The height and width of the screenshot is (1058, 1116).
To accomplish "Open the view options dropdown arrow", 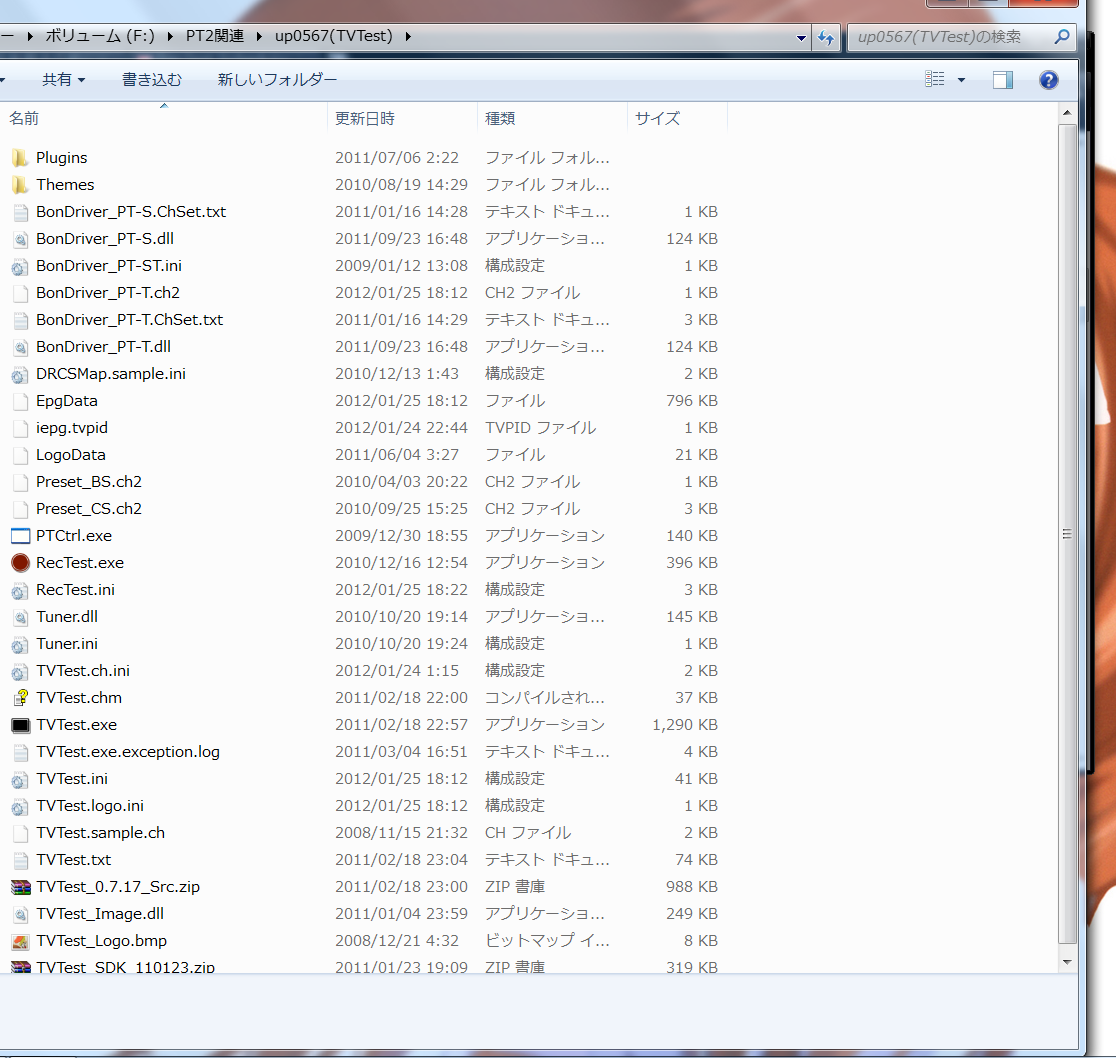I will coord(962,80).
